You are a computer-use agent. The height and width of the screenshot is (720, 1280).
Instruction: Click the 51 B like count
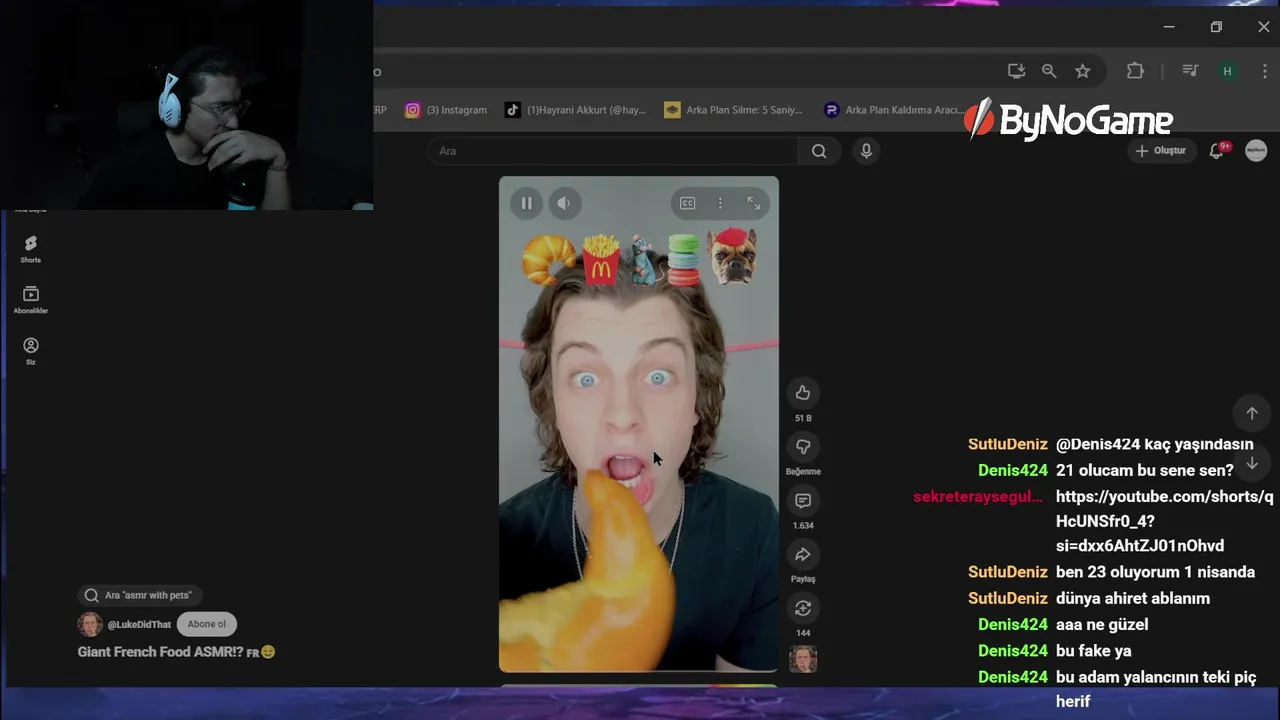[x=803, y=418]
